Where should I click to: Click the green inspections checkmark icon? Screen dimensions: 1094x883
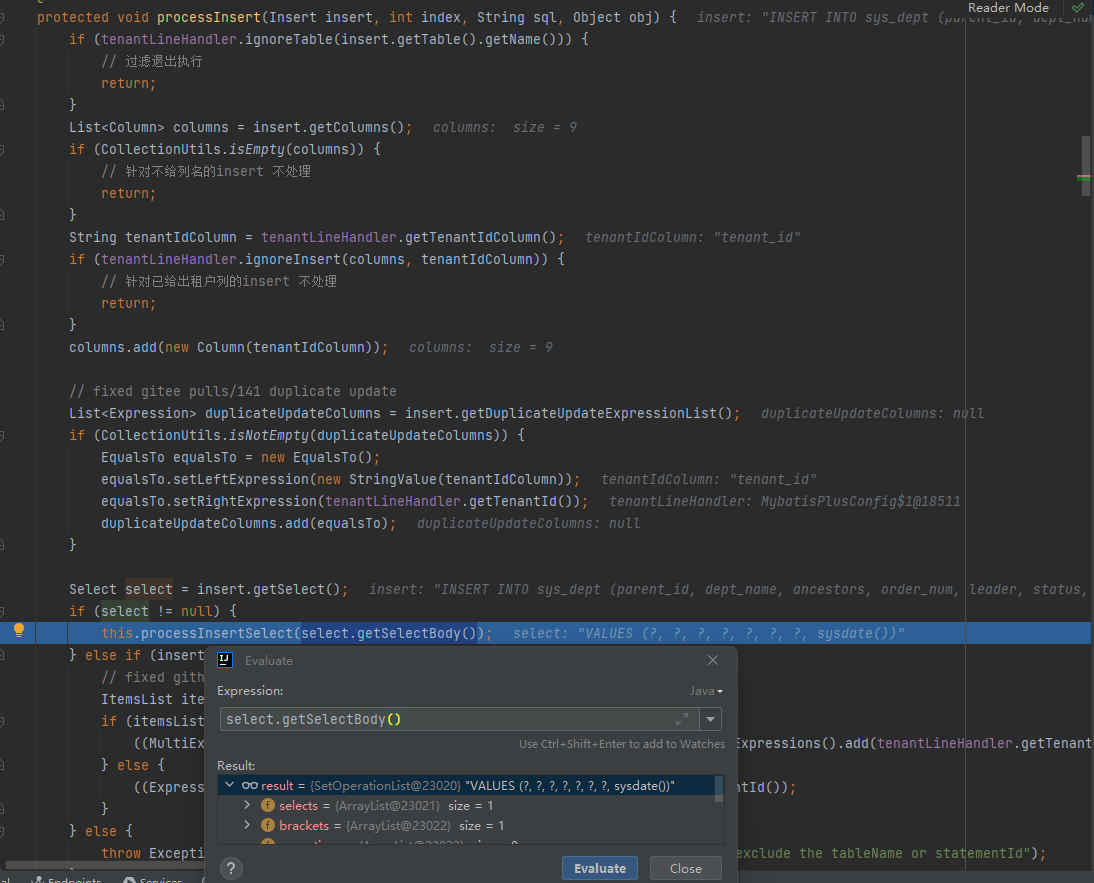[1077, 8]
